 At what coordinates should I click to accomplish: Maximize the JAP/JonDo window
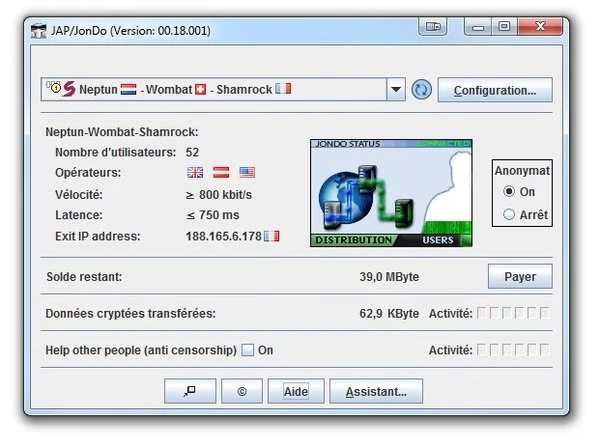pos(504,27)
